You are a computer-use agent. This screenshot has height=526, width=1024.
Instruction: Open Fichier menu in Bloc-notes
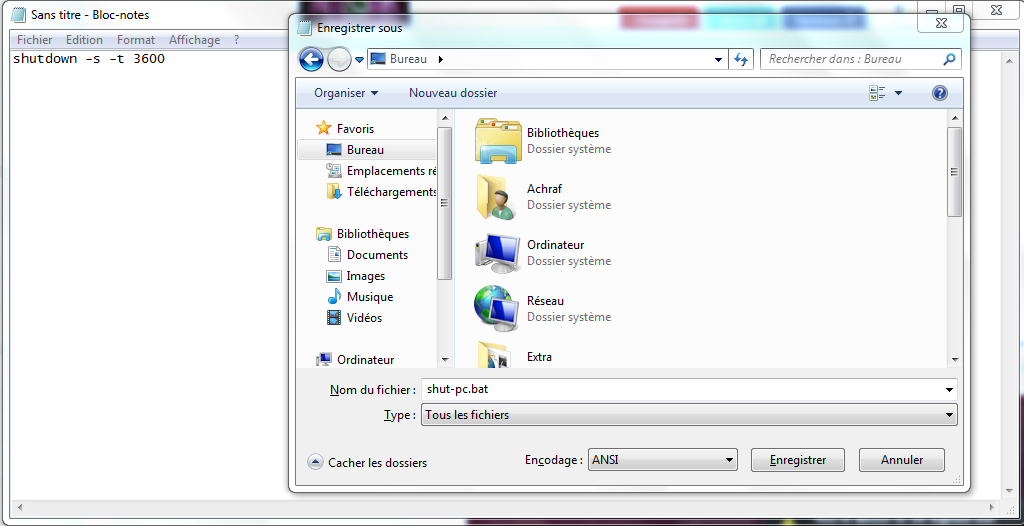click(x=35, y=40)
